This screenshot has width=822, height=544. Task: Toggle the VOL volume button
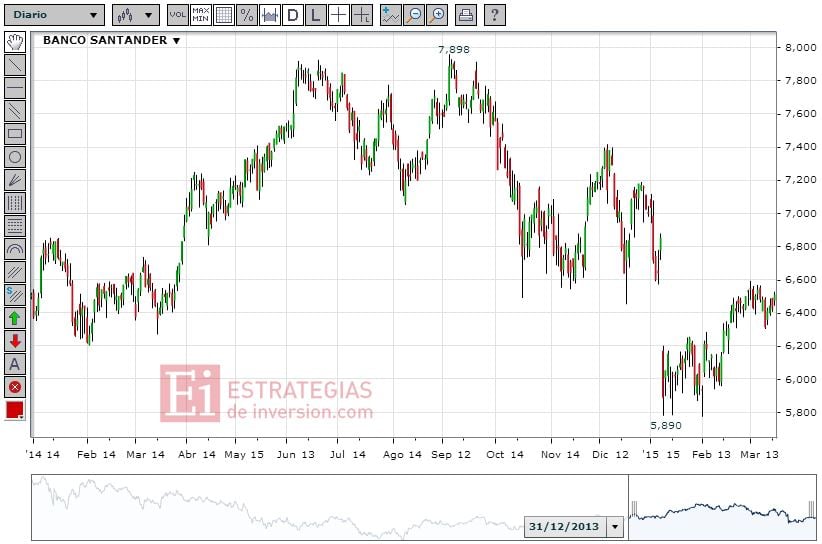(x=178, y=15)
